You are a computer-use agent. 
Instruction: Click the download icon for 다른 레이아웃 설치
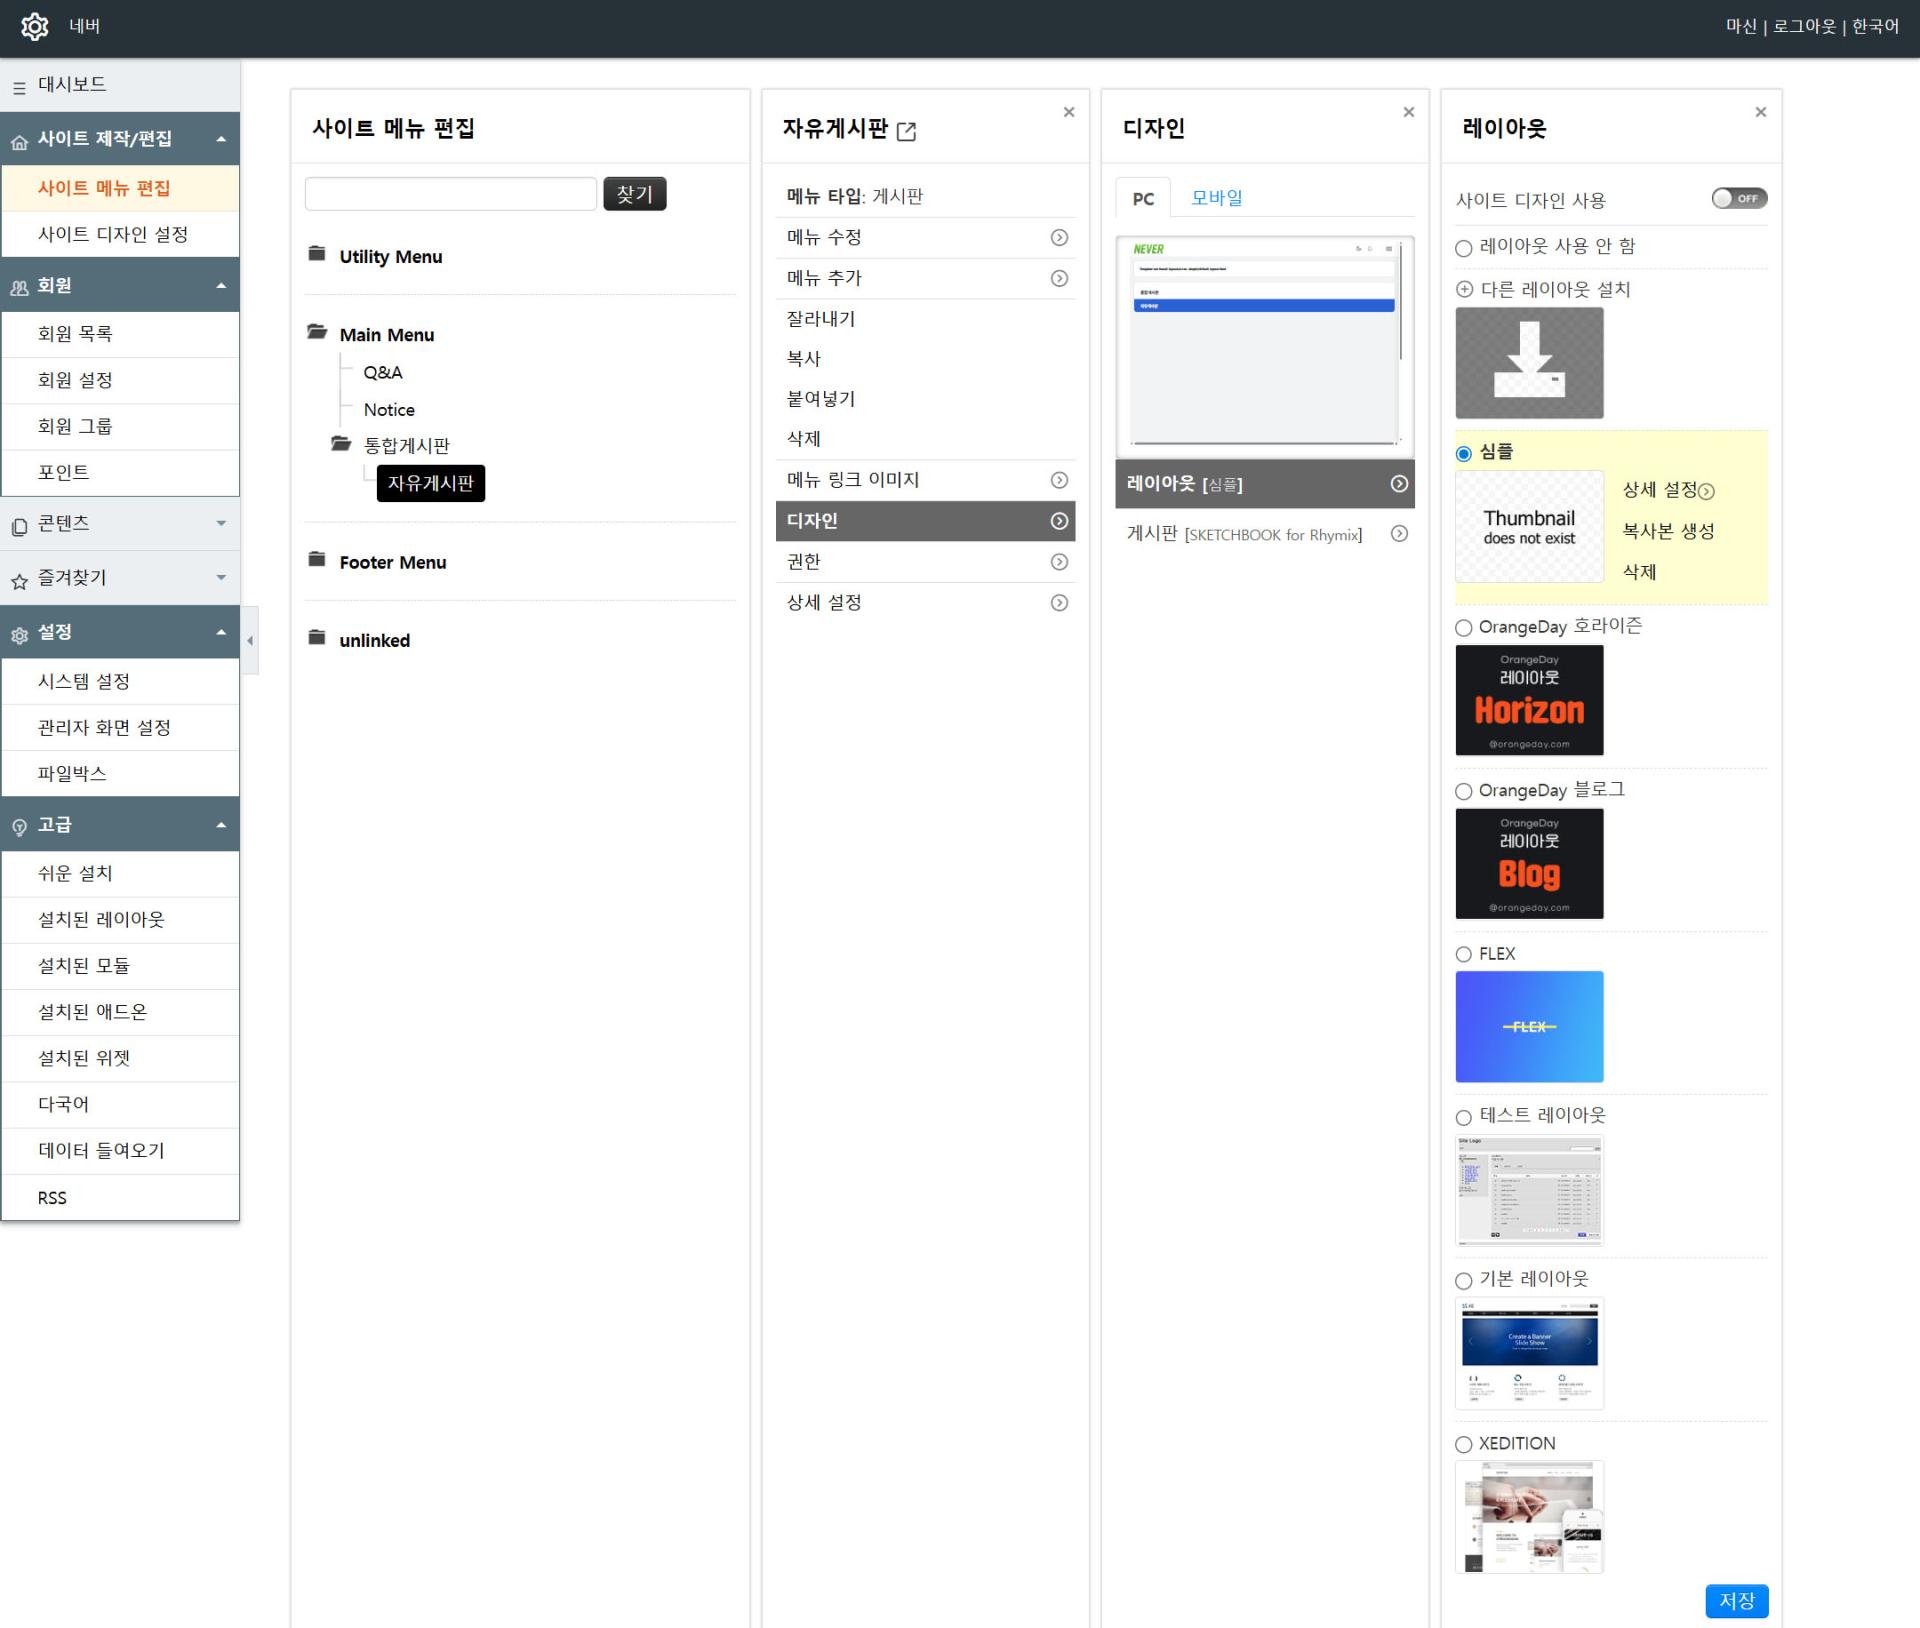tap(1528, 362)
